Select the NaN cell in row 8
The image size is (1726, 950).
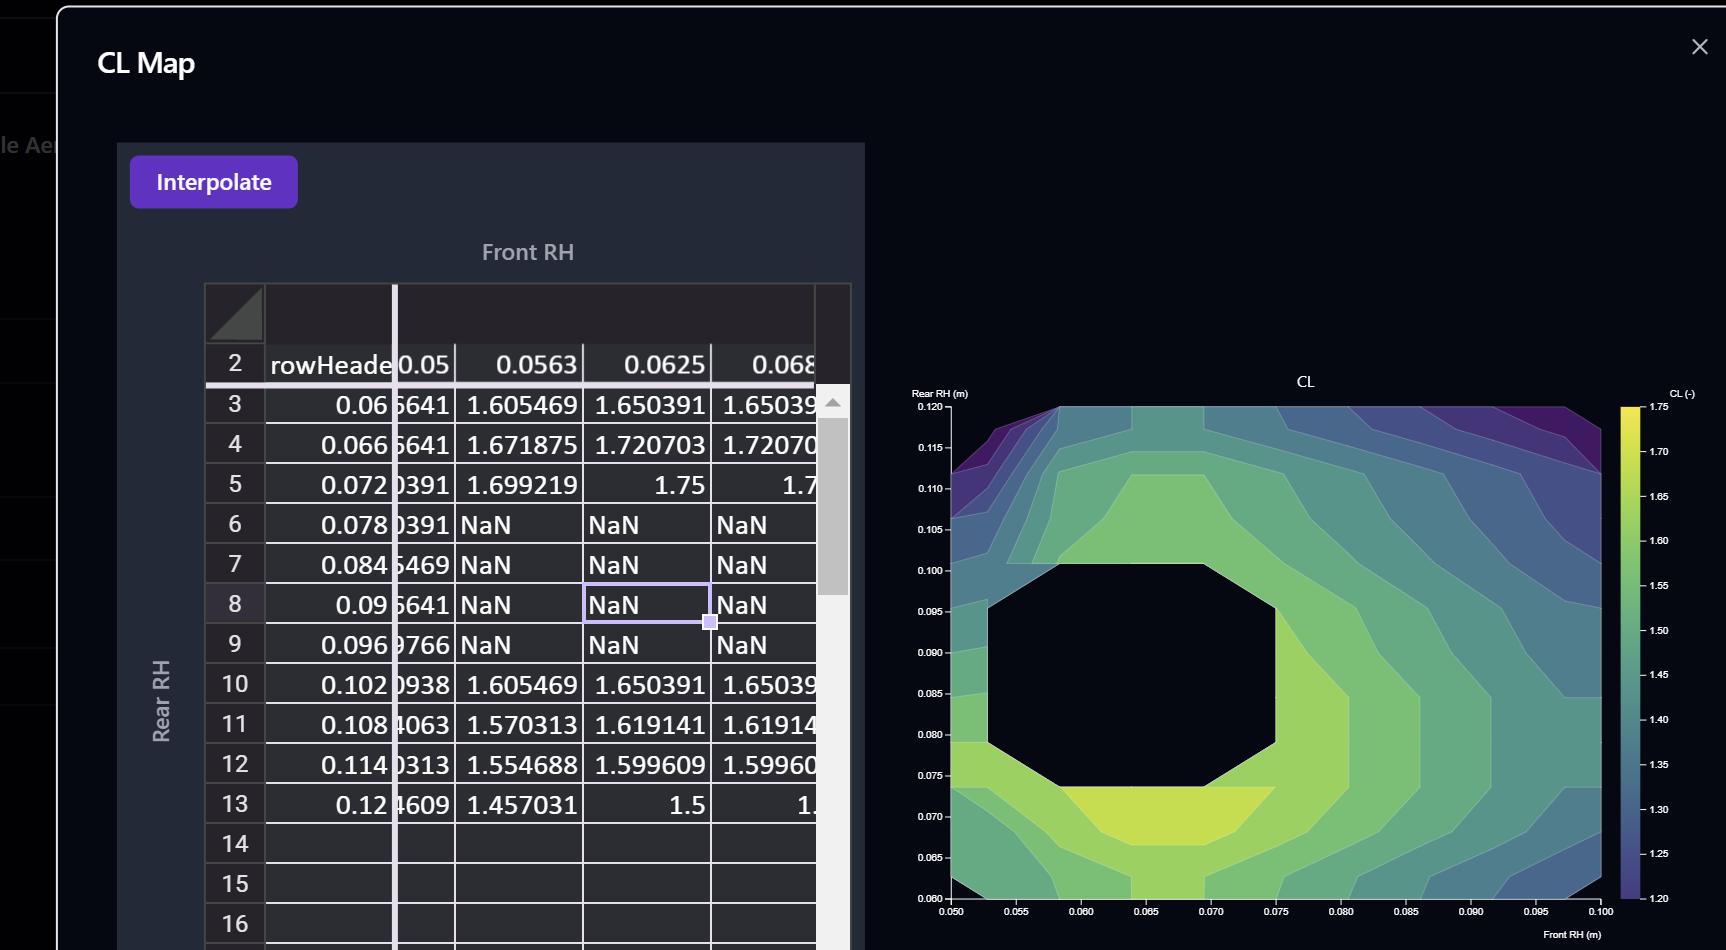point(645,604)
